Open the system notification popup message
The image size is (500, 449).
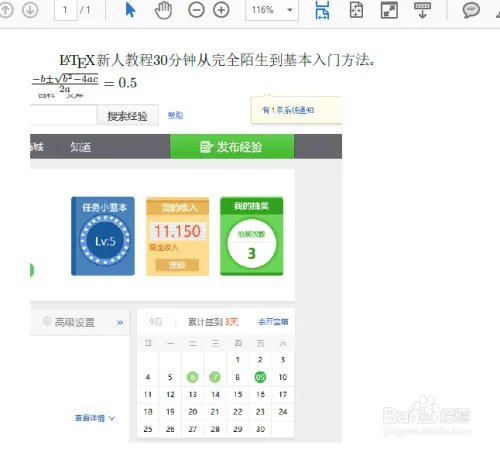pyautogui.click(x=296, y=110)
